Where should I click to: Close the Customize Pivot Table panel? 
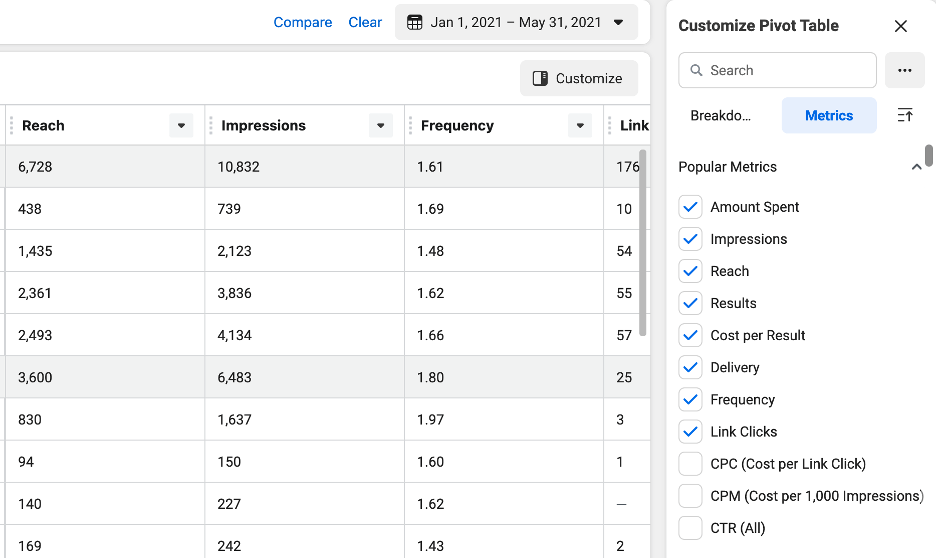click(901, 26)
